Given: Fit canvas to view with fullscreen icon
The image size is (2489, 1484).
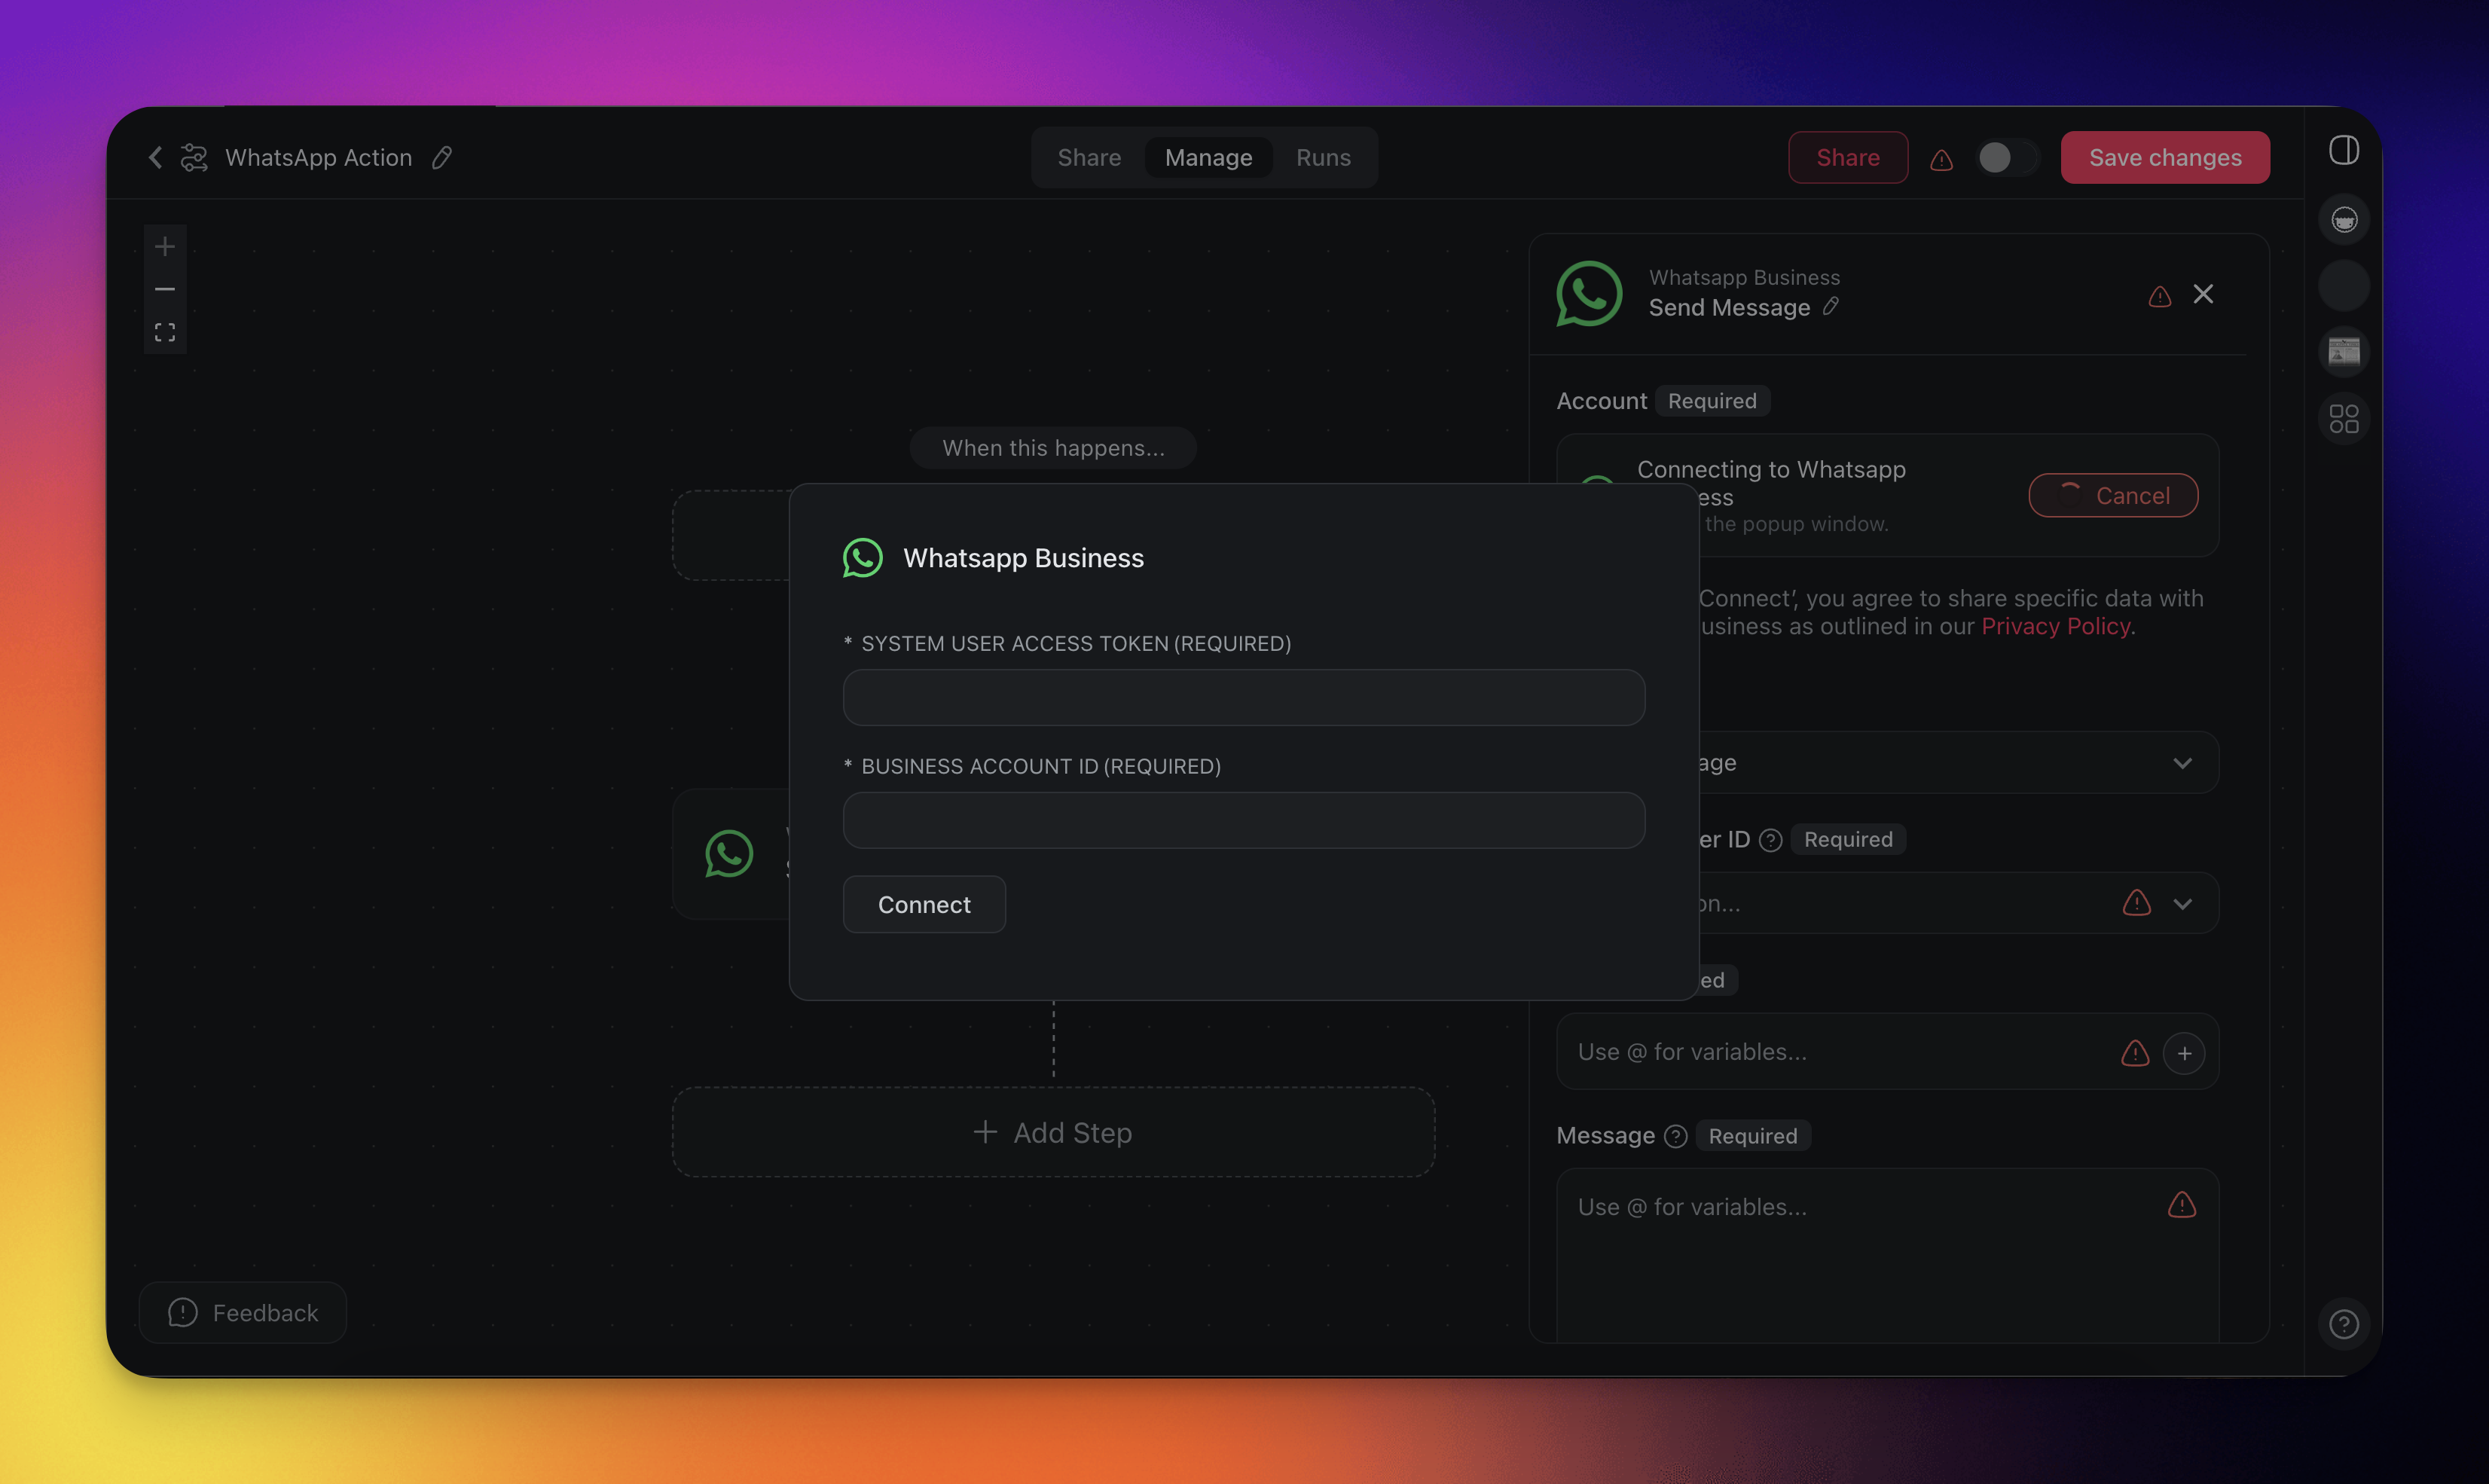Looking at the screenshot, I should coord(165,332).
